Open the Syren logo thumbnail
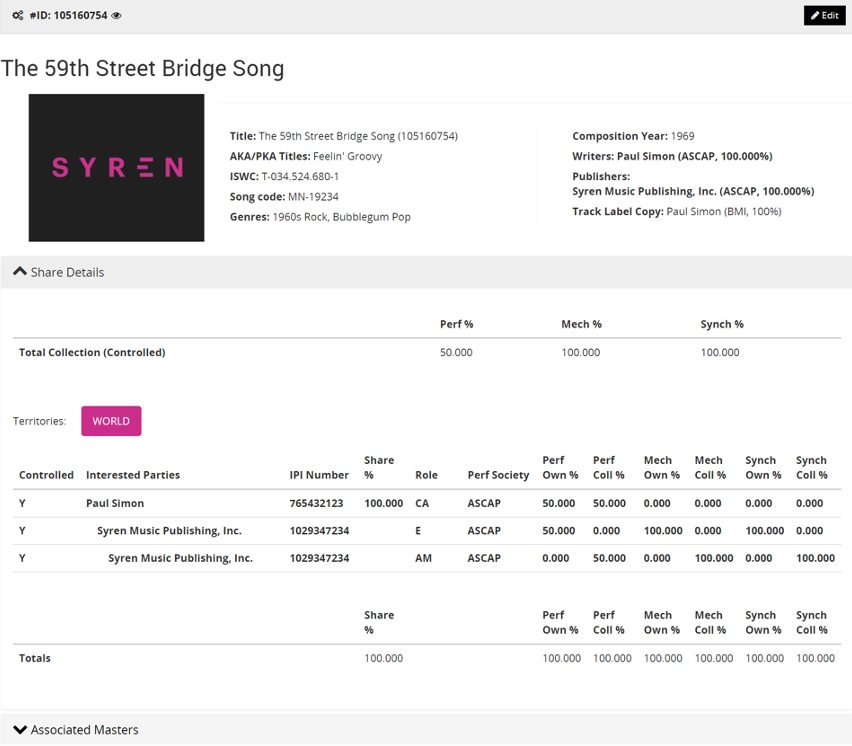This screenshot has height=746, width=852. coord(116,168)
